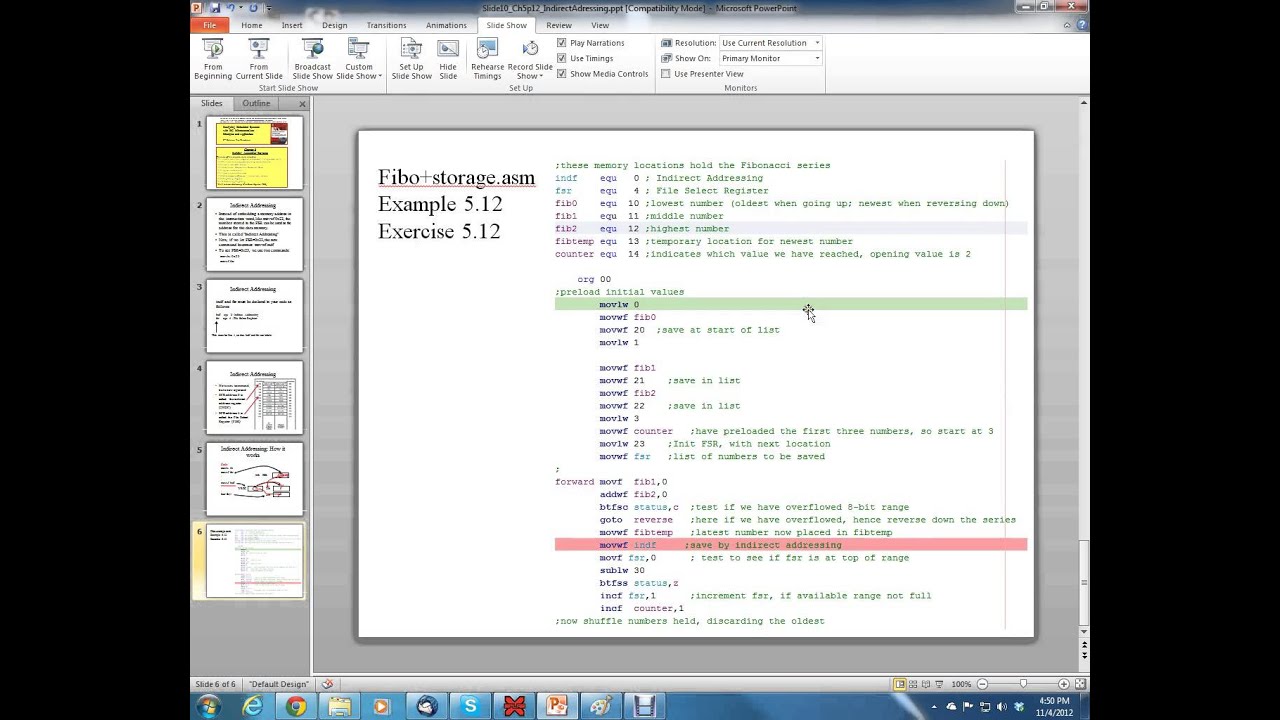Start slide show From Beginning

(x=213, y=60)
